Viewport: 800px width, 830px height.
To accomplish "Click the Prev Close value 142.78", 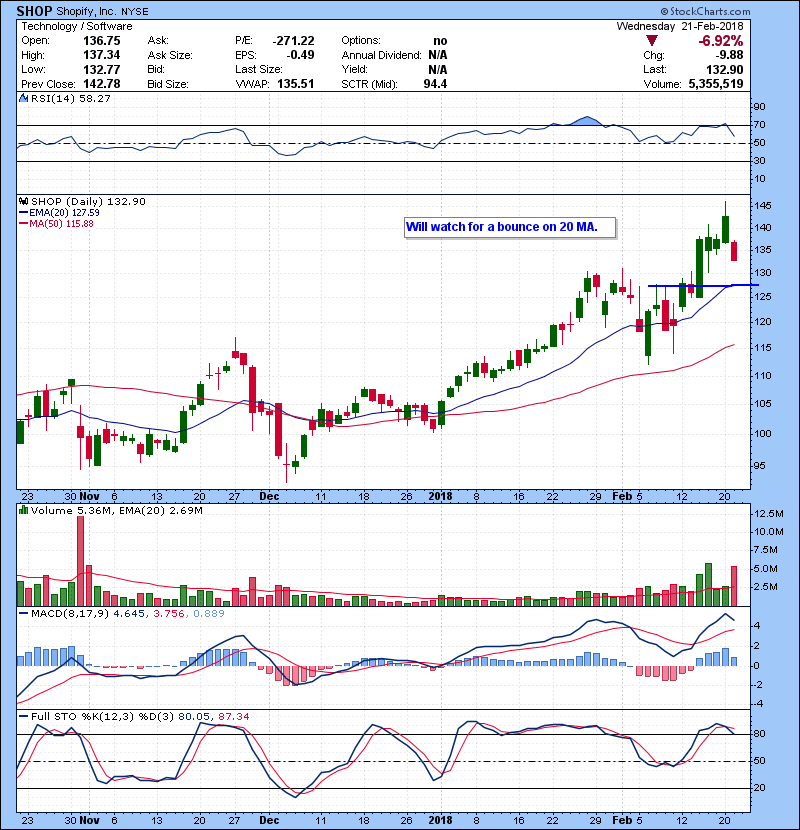I will 102,84.
